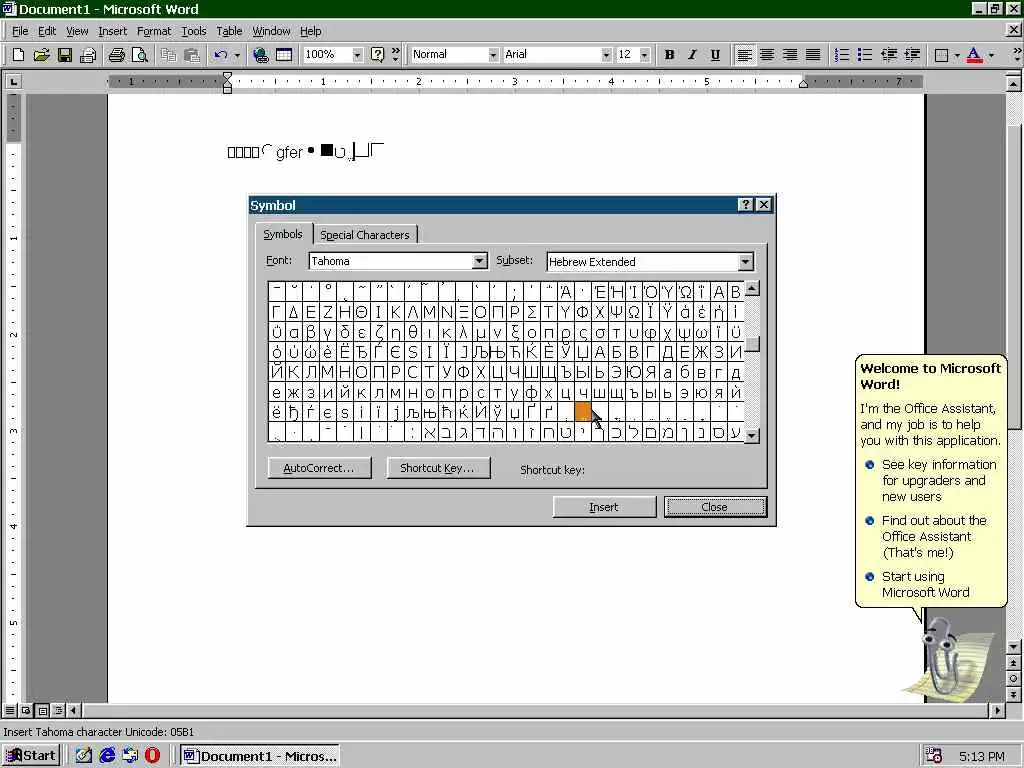
Task: Open the Normal style dropdown
Action: (493, 55)
